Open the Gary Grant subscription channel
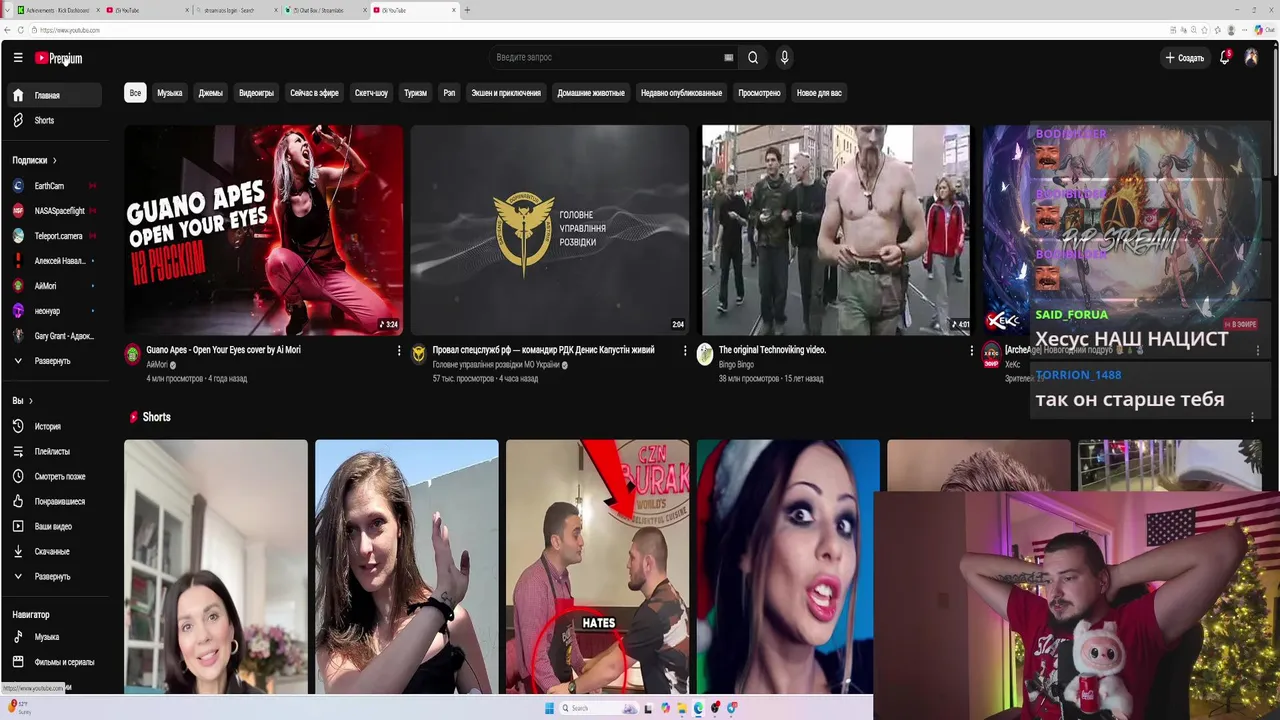This screenshot has width=1280, height=720. 55,336
